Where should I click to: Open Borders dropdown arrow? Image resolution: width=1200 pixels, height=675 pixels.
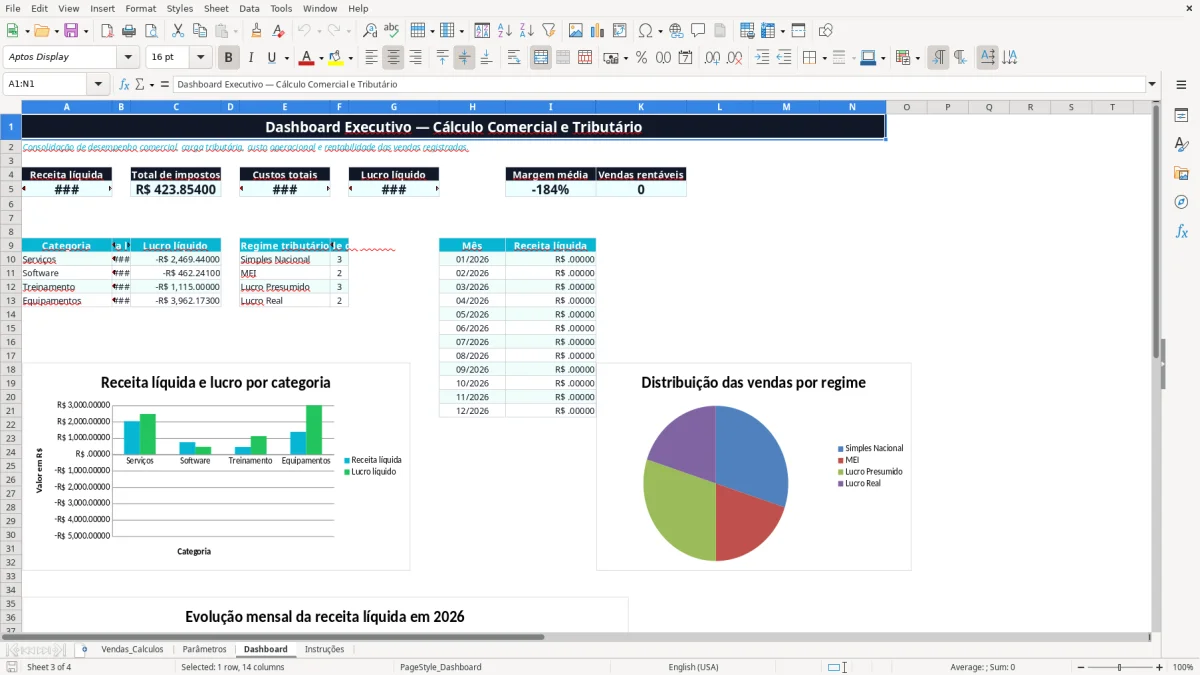(823, 58)
